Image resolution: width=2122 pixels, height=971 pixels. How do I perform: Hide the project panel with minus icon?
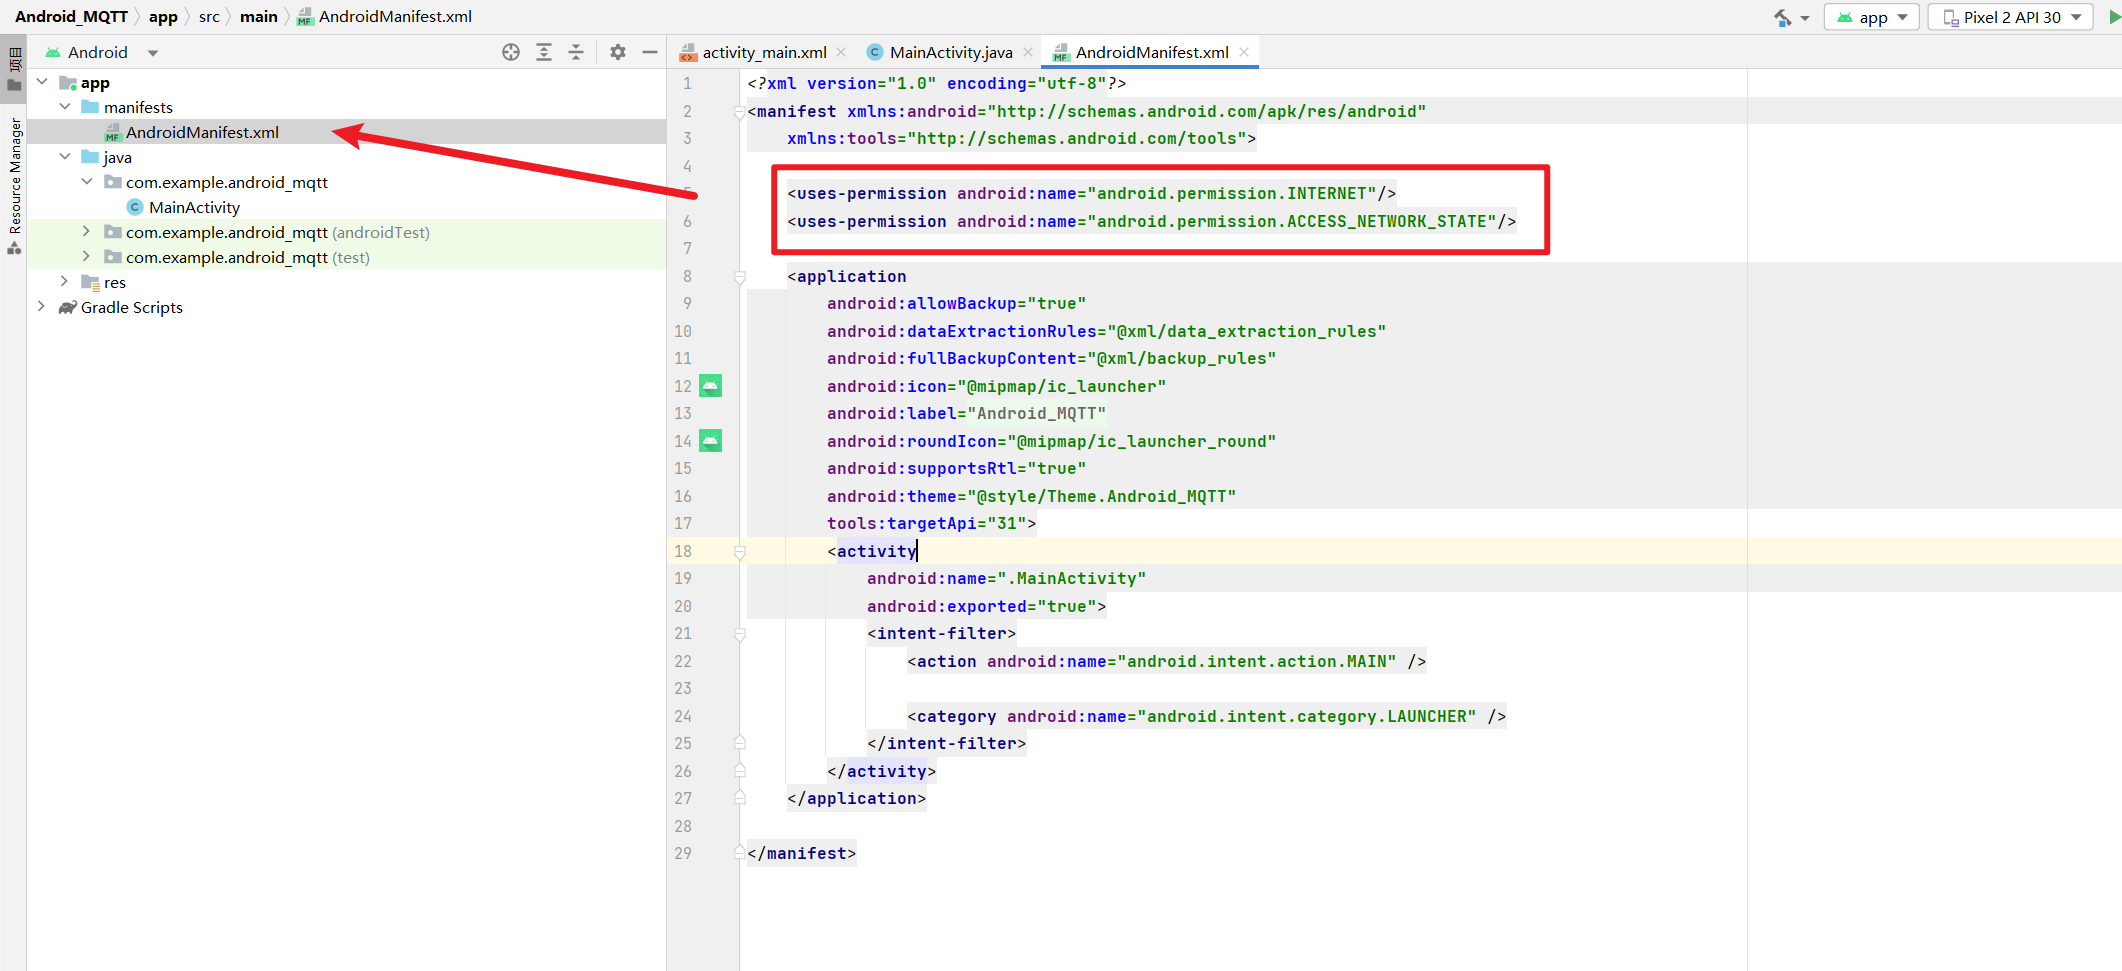pos(650,52)
